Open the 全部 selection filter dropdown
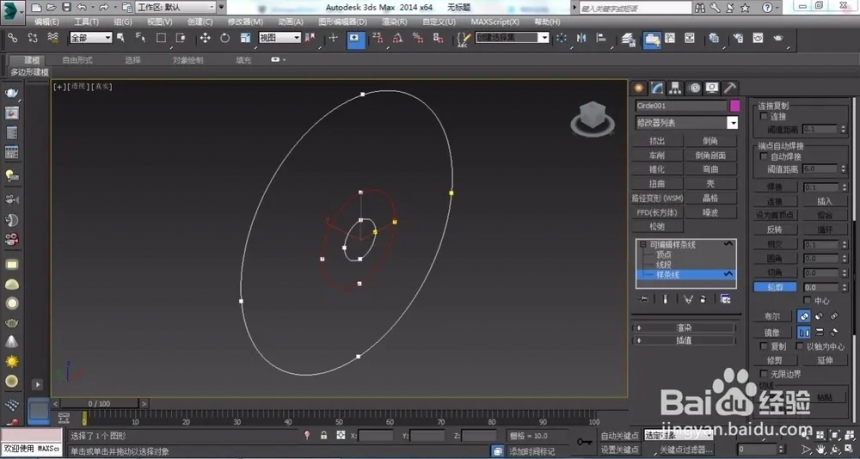 pyautogui.click(x=90, y=38)
